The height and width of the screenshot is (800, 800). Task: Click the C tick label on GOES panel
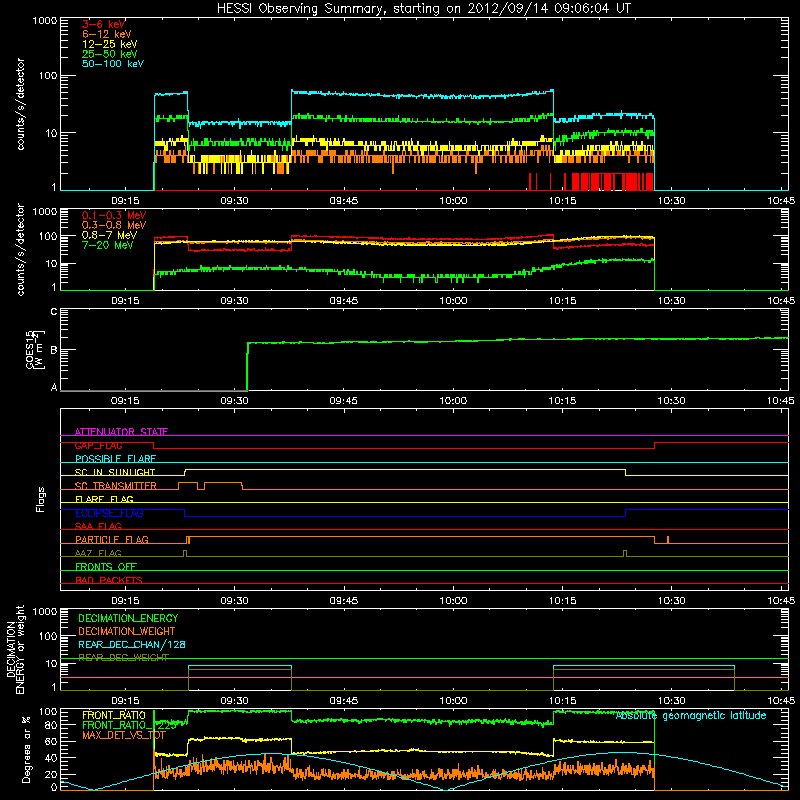(x=54, y=312)
